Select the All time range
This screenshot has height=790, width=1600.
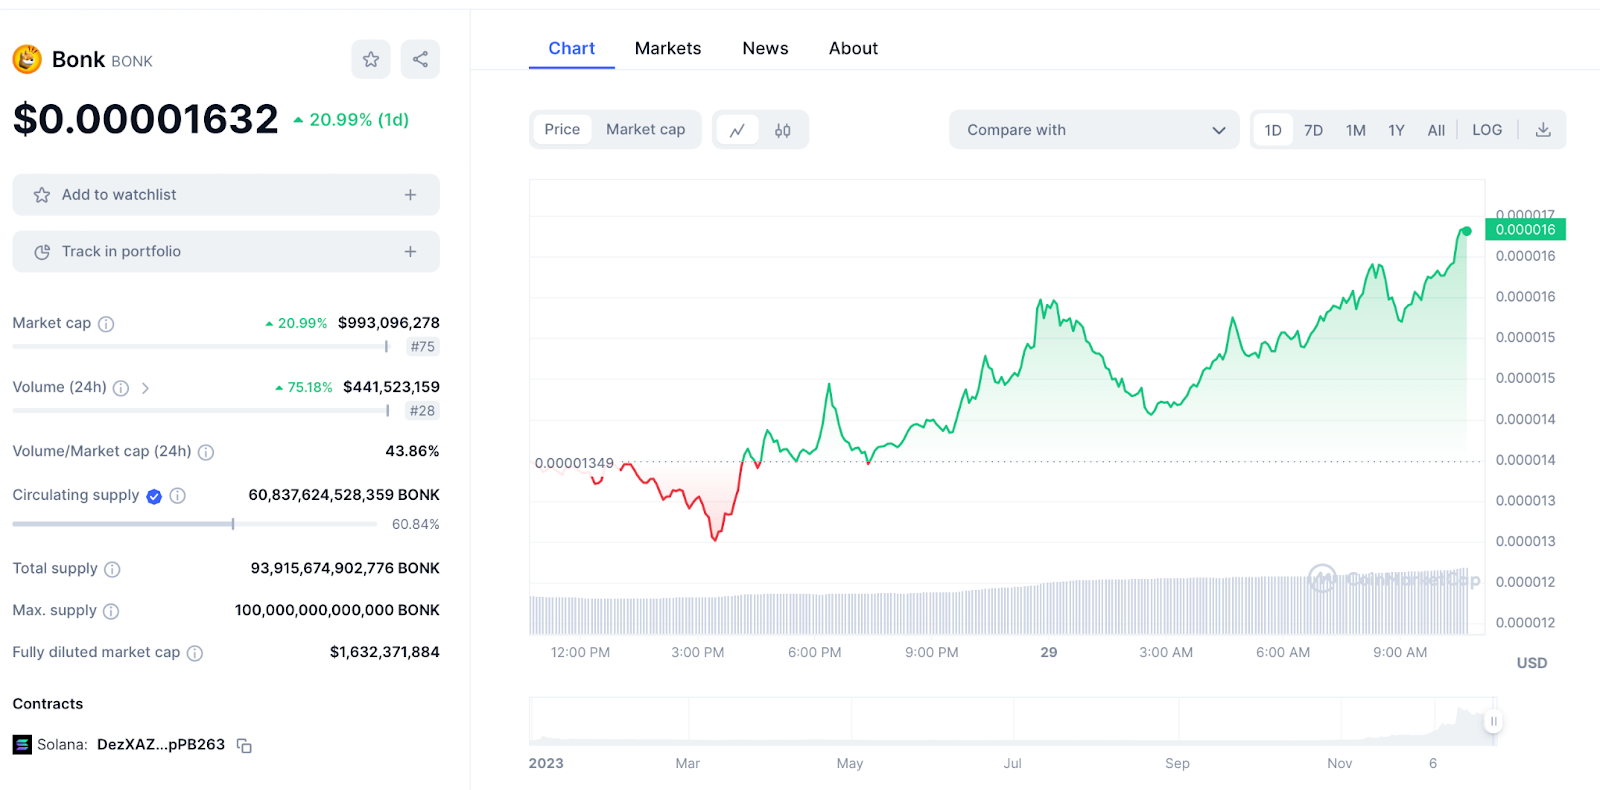click(x=1436, y=130)
